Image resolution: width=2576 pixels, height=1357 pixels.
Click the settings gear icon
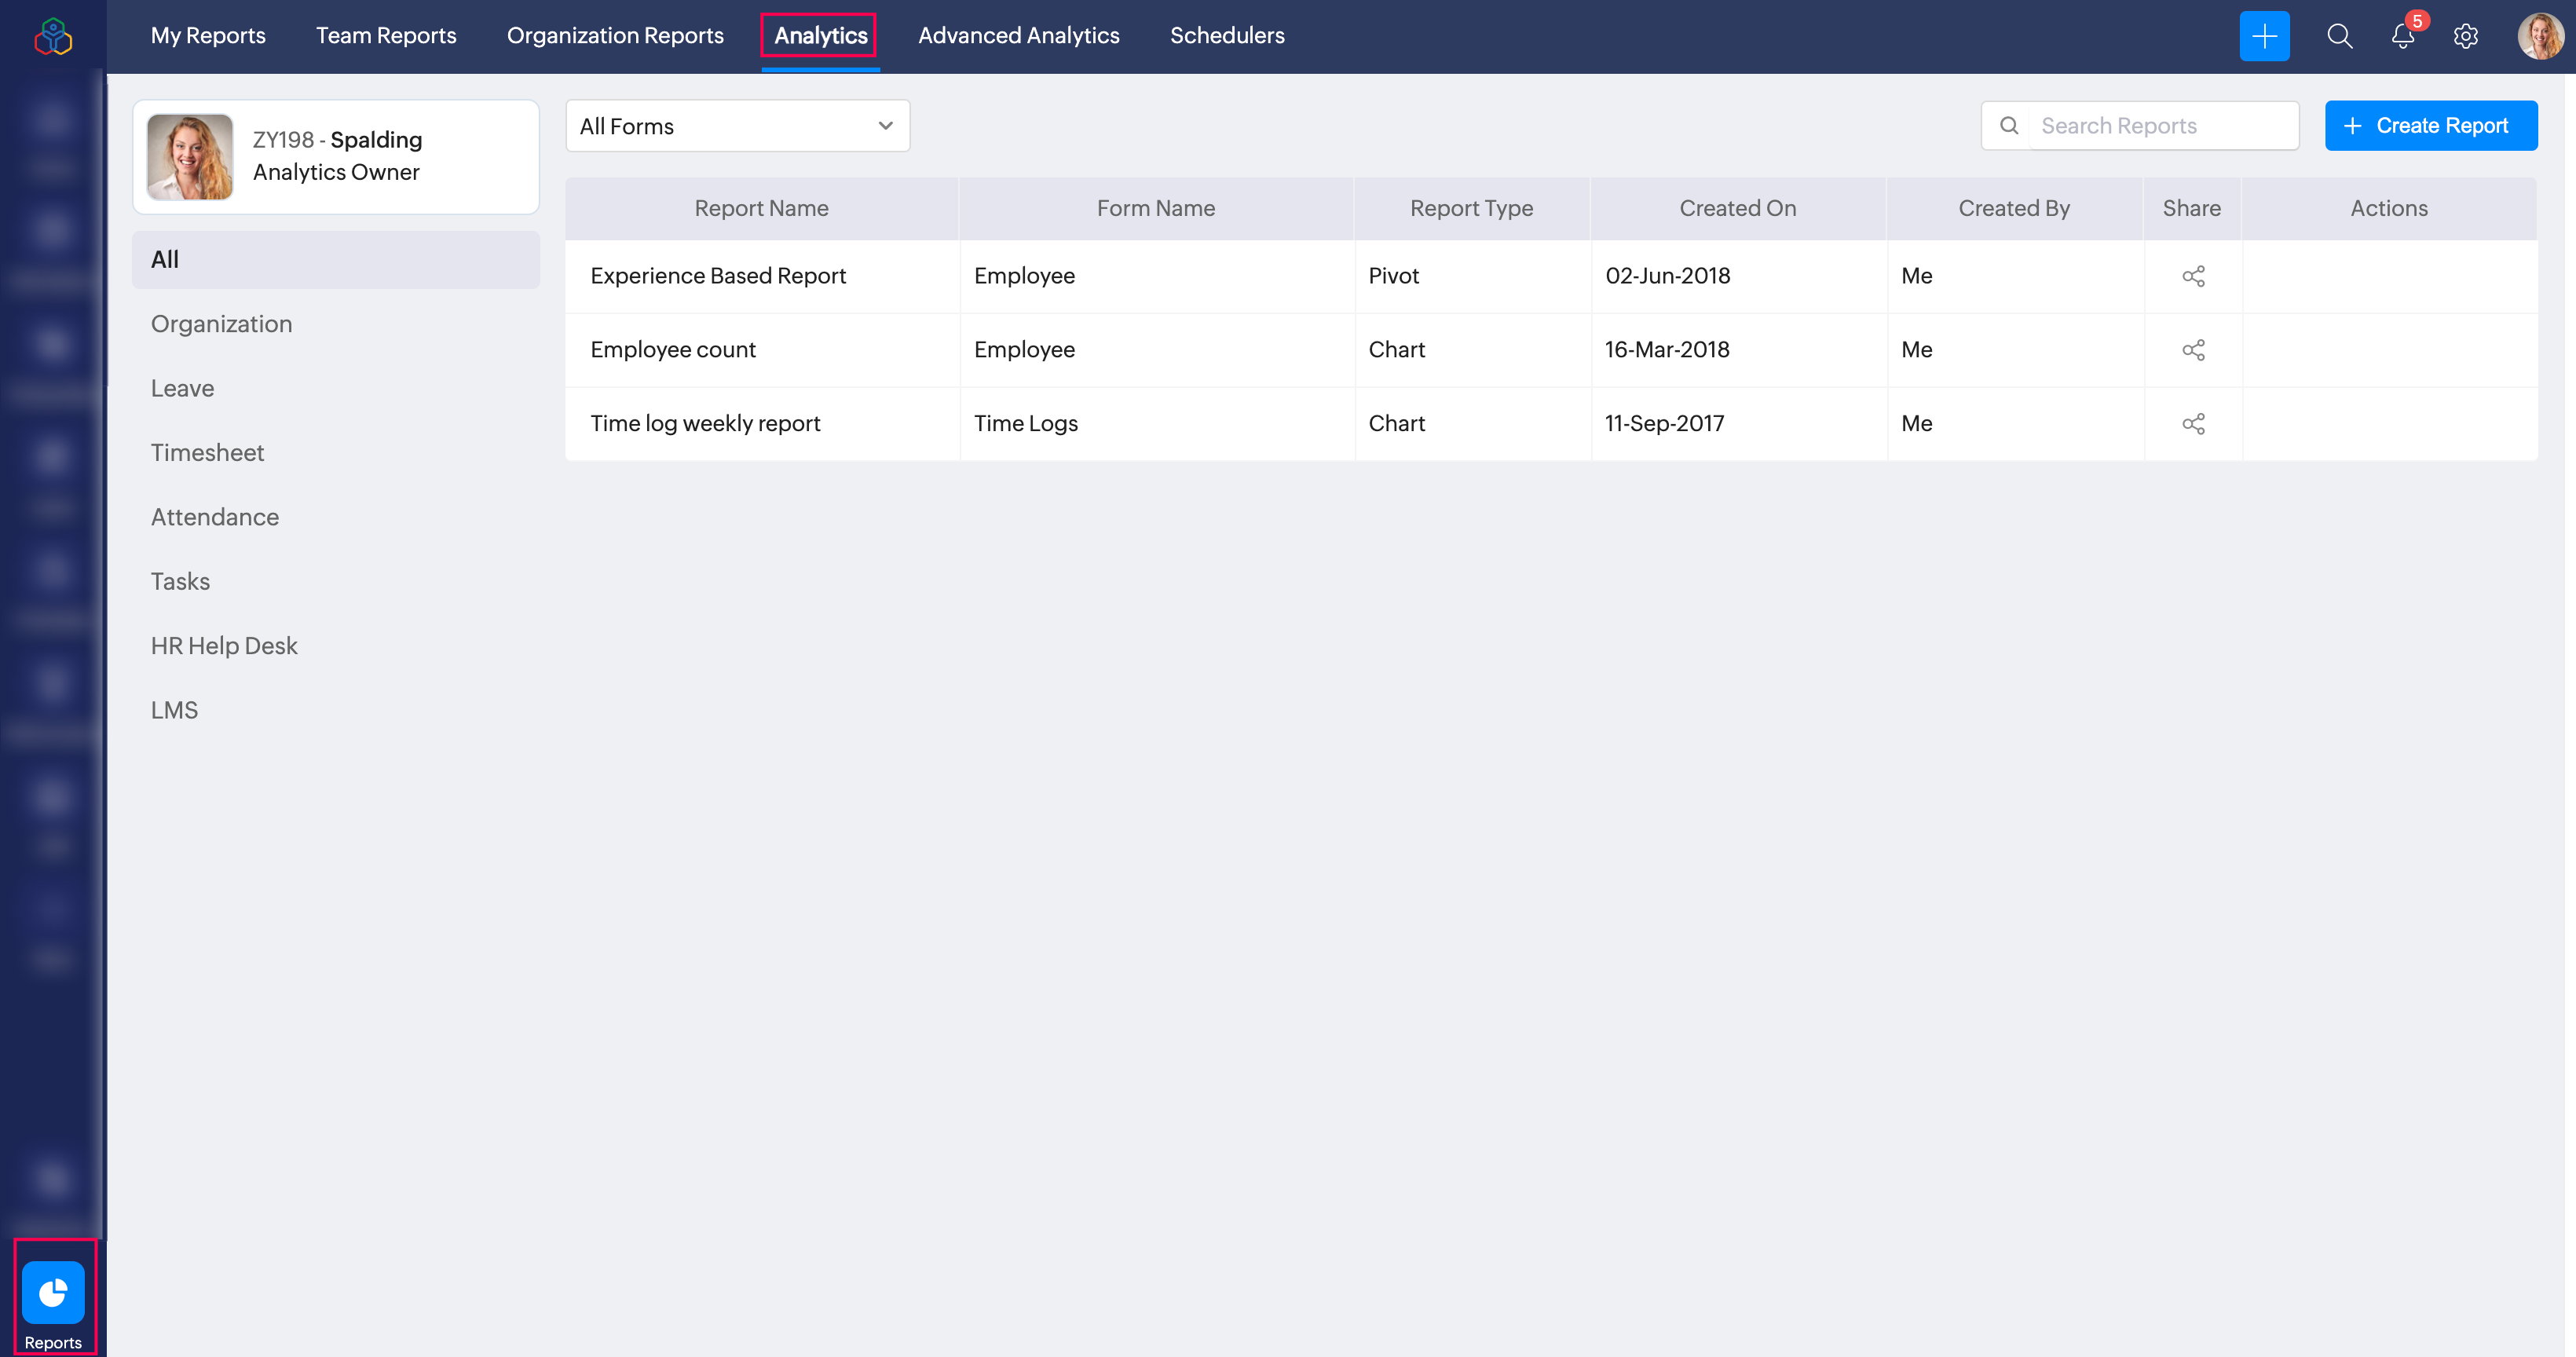click(x=2465, y=36)
